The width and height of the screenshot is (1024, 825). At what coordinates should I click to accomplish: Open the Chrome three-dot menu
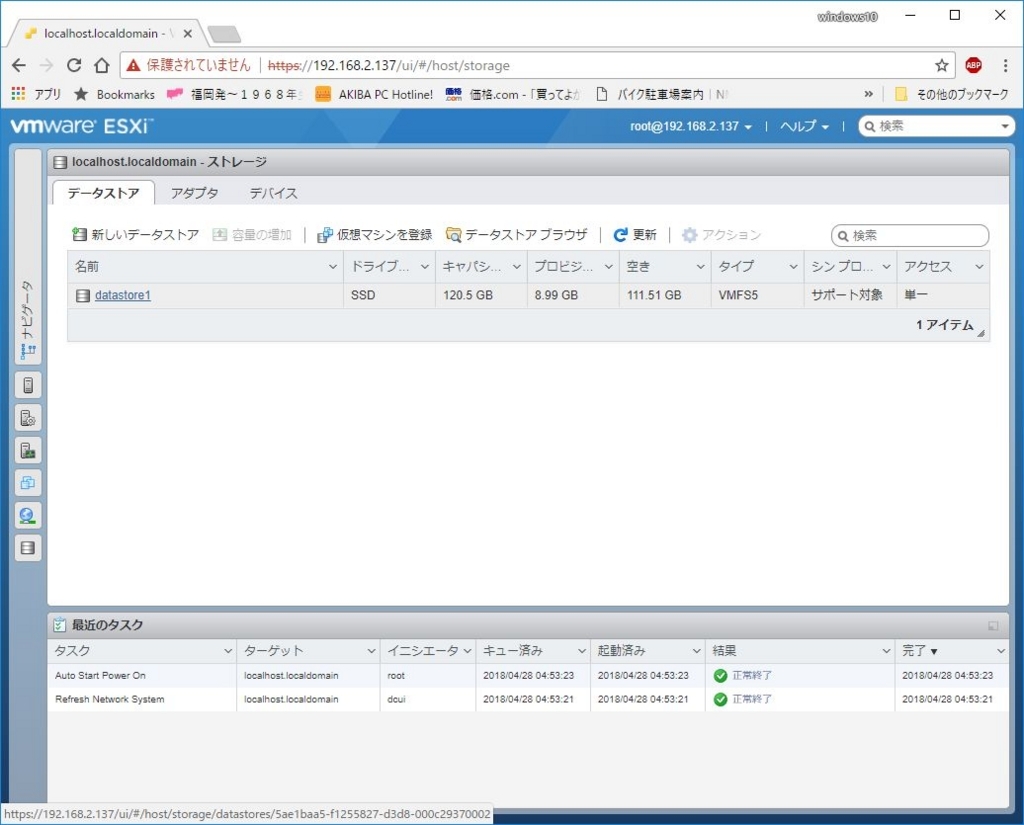(x=1005, y=65)
